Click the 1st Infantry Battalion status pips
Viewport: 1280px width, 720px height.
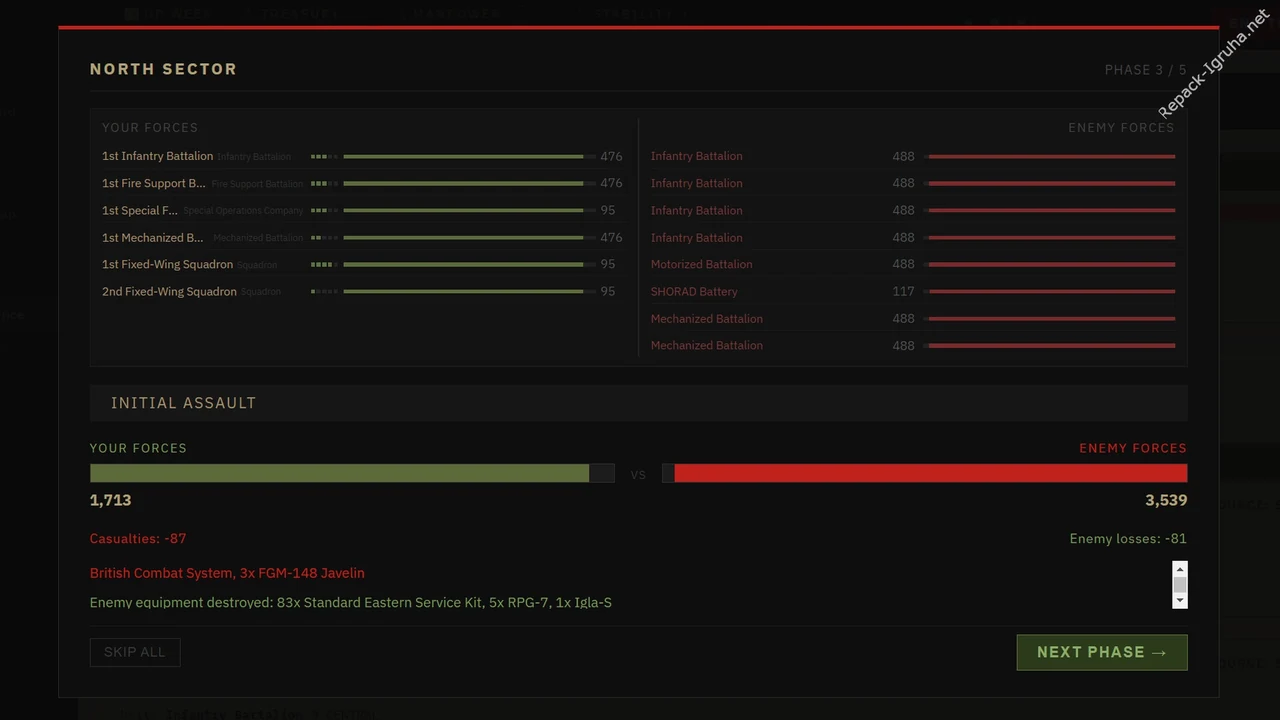point(324,156)
